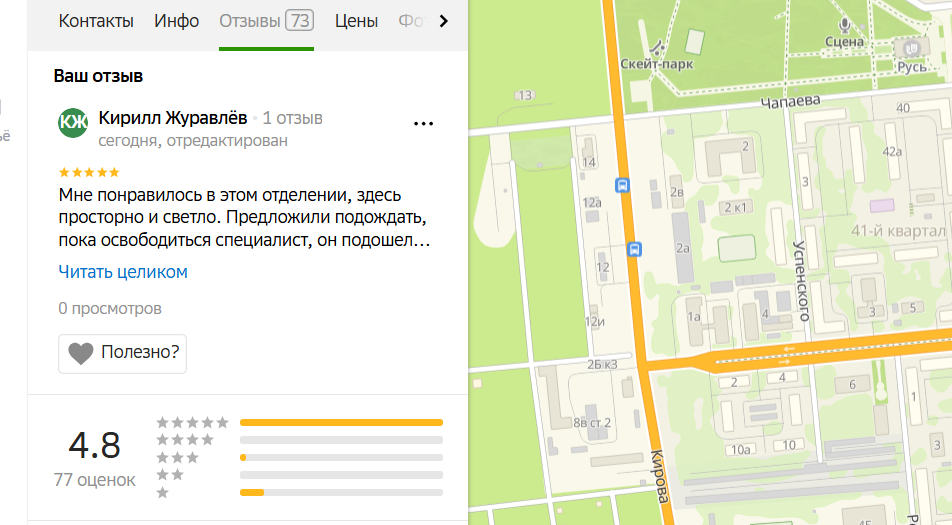The height and width of the screenshot is (525, 952).
Task: Click the Чапаева street label
Action: pos(790,101)
